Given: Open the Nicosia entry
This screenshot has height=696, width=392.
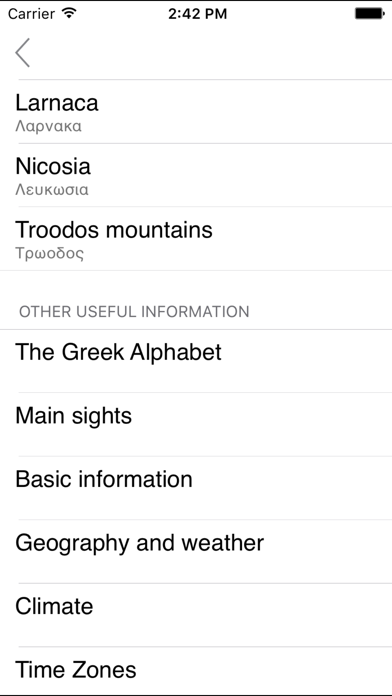Looking at the screenshot, I should 196,175.
